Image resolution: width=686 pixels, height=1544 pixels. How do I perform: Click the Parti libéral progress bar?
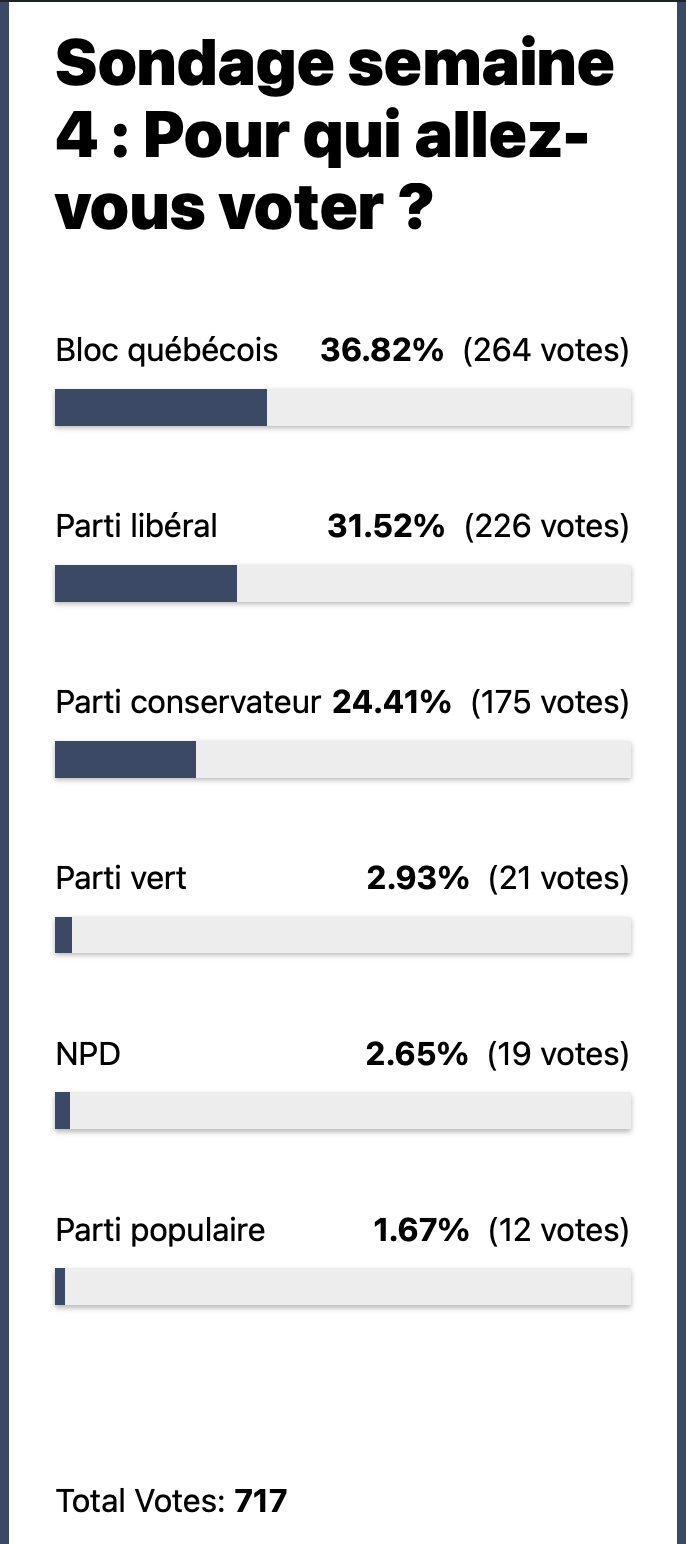pos(343,583)
